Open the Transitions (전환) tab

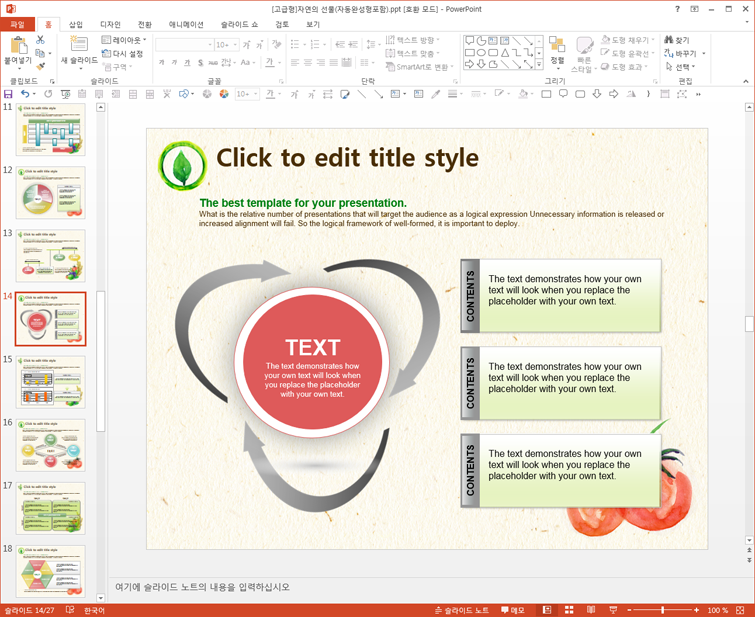(144, 24)
